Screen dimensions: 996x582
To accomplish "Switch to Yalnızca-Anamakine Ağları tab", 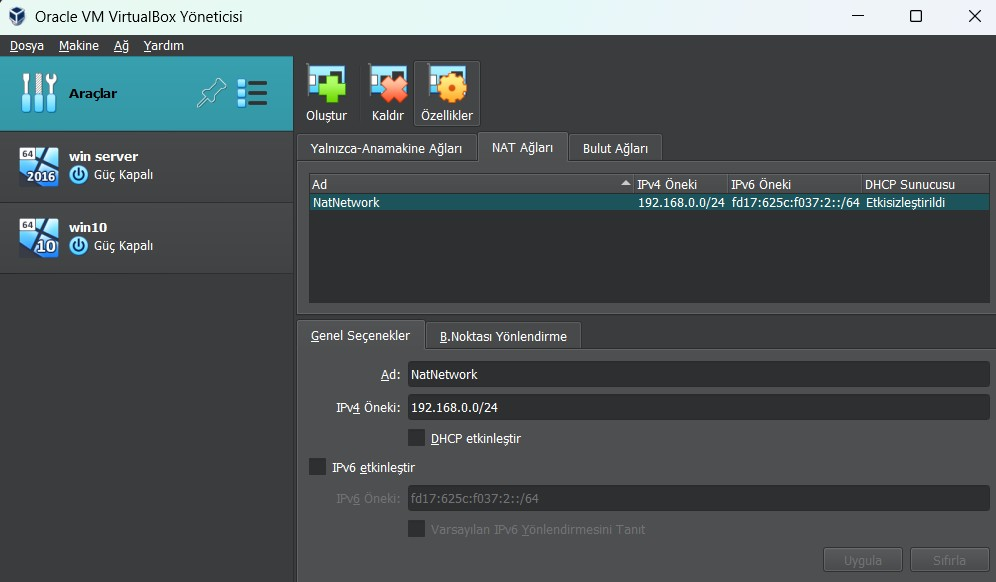I will (386, 148).
